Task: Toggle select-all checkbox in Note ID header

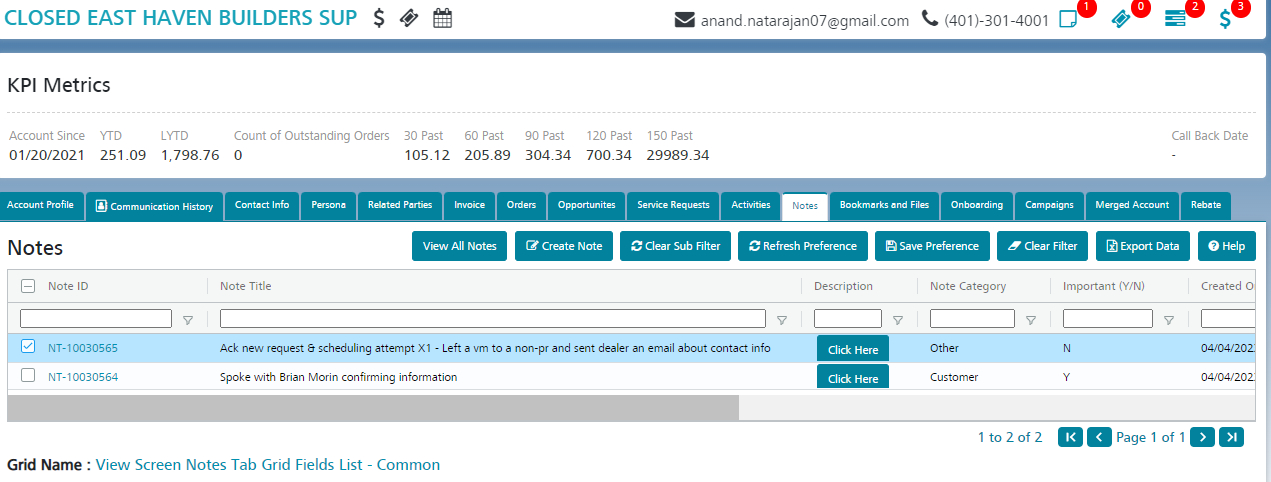Action: point(28,286)
